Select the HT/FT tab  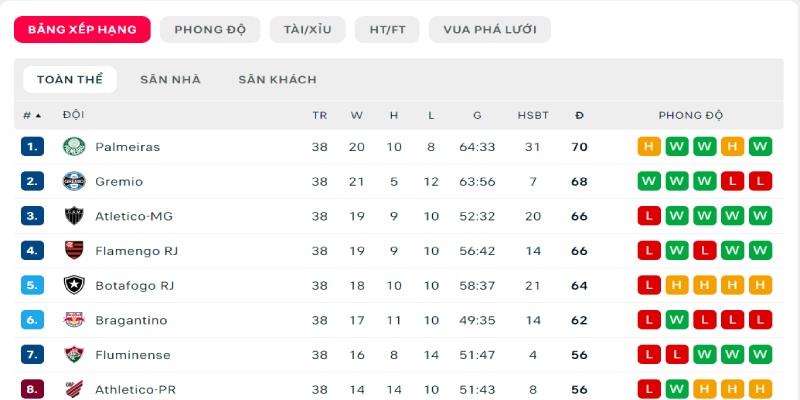(x=387, y=30)
